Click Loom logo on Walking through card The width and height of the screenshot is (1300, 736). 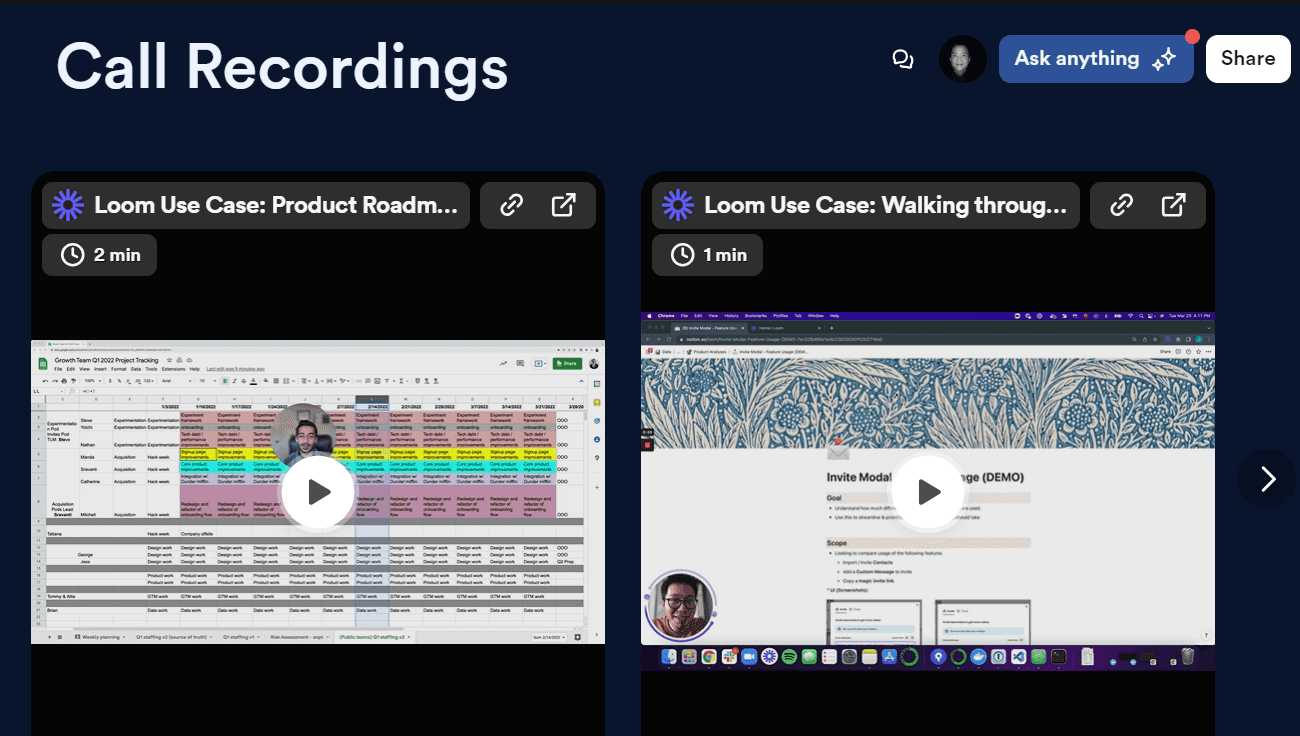[x=678, y=206]
